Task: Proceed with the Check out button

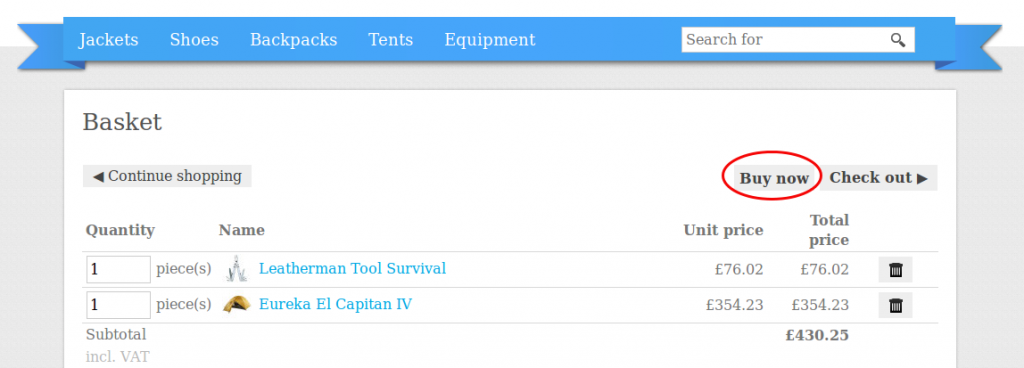Action: pos(878,178)
